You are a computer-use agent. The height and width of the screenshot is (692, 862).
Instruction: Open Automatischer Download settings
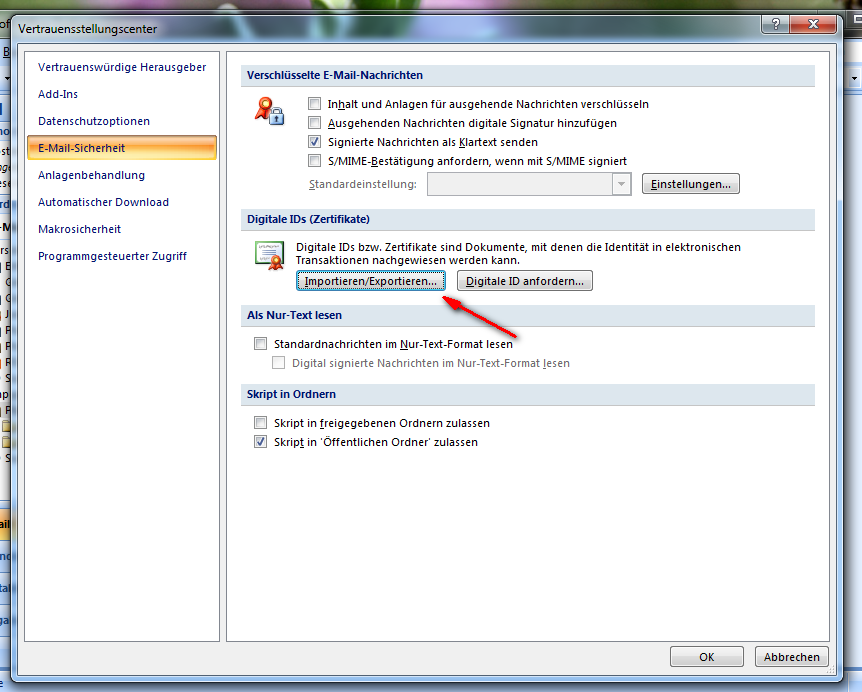[x=103, y=202]
